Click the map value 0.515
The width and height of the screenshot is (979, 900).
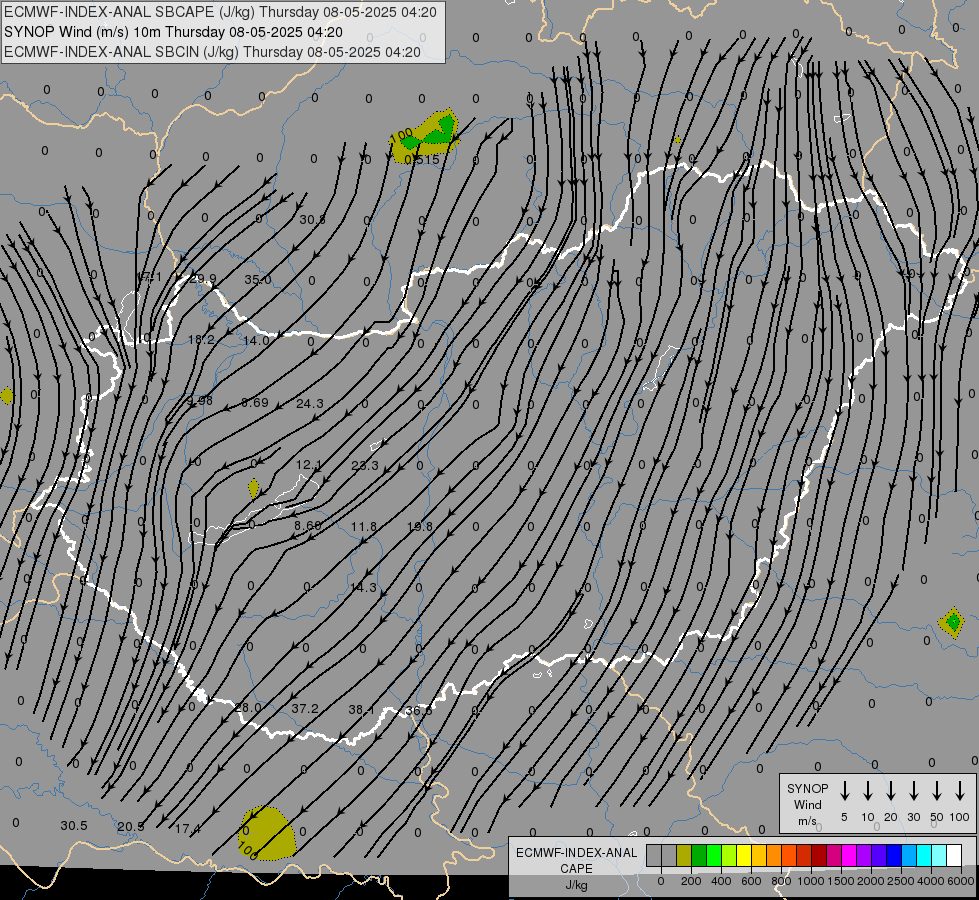(422, 160)
